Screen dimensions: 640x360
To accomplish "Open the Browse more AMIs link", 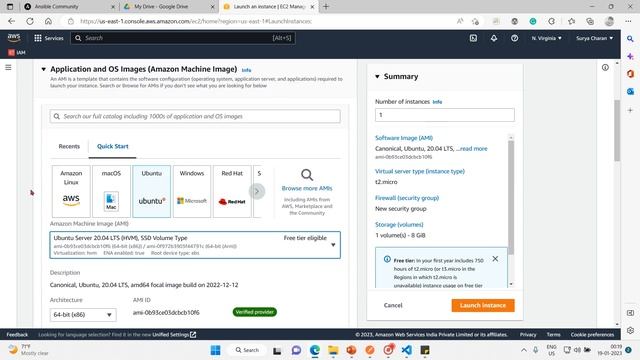I will [x=307, y=188].
